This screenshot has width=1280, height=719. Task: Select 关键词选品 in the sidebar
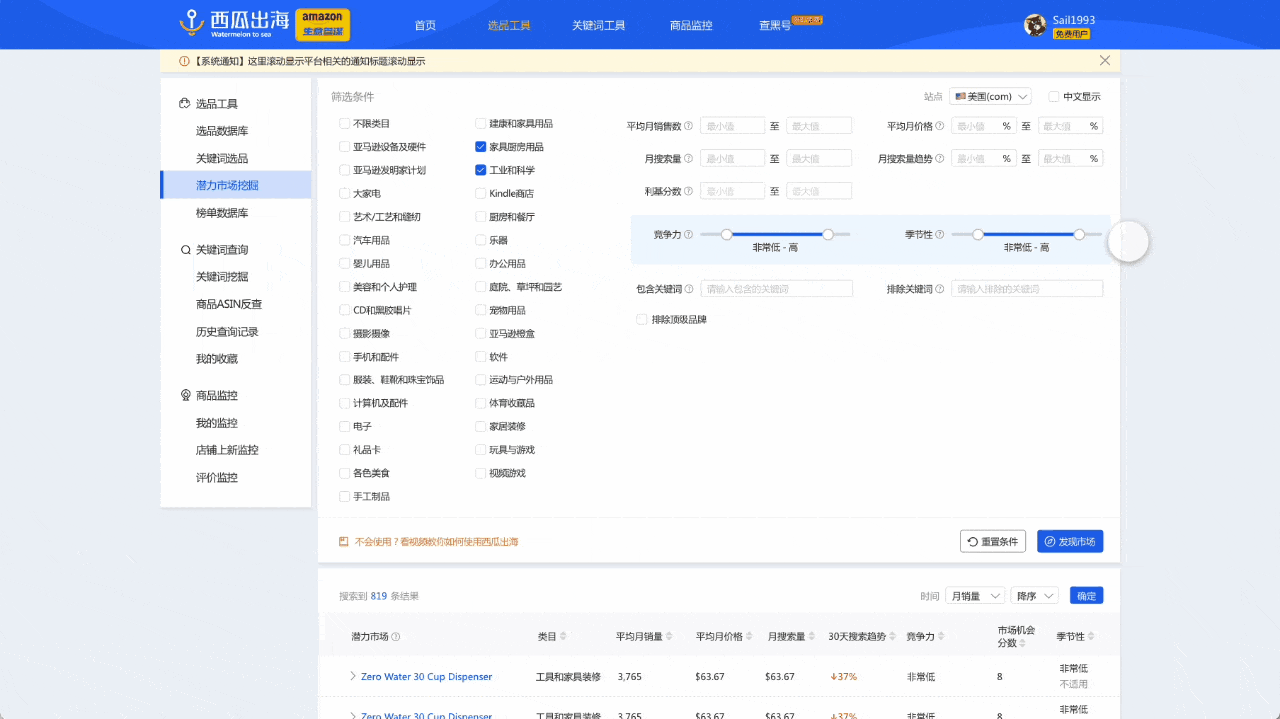pos(222,158)
